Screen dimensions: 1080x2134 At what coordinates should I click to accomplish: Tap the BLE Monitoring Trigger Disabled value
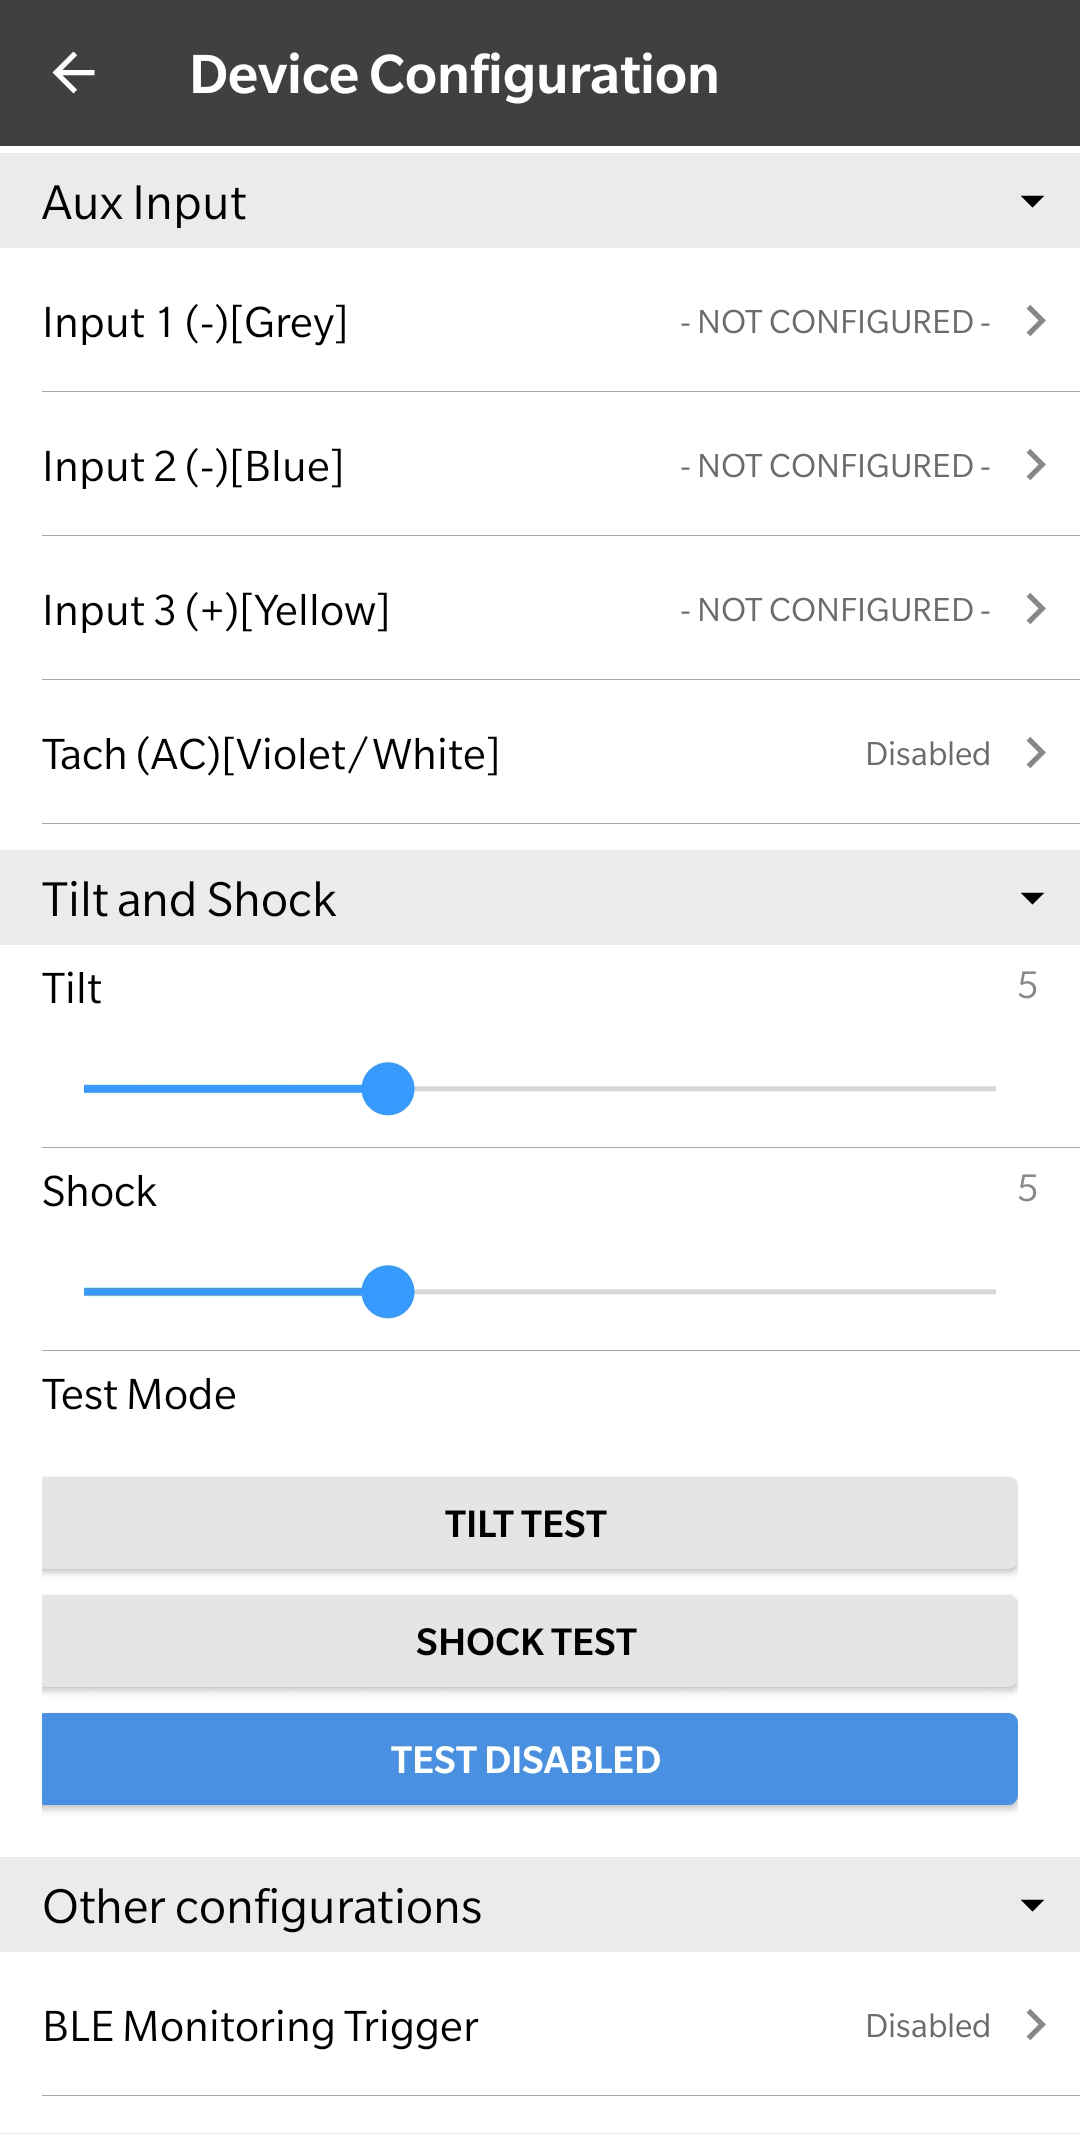[928, 2026]
